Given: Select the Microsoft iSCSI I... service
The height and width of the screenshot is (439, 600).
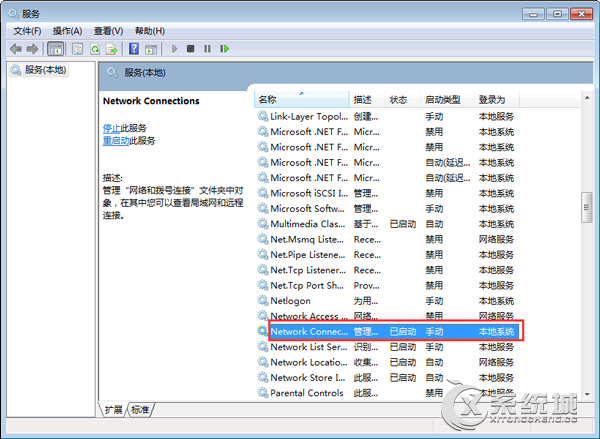Looking at the screenshot, I should tap(388, 193).
